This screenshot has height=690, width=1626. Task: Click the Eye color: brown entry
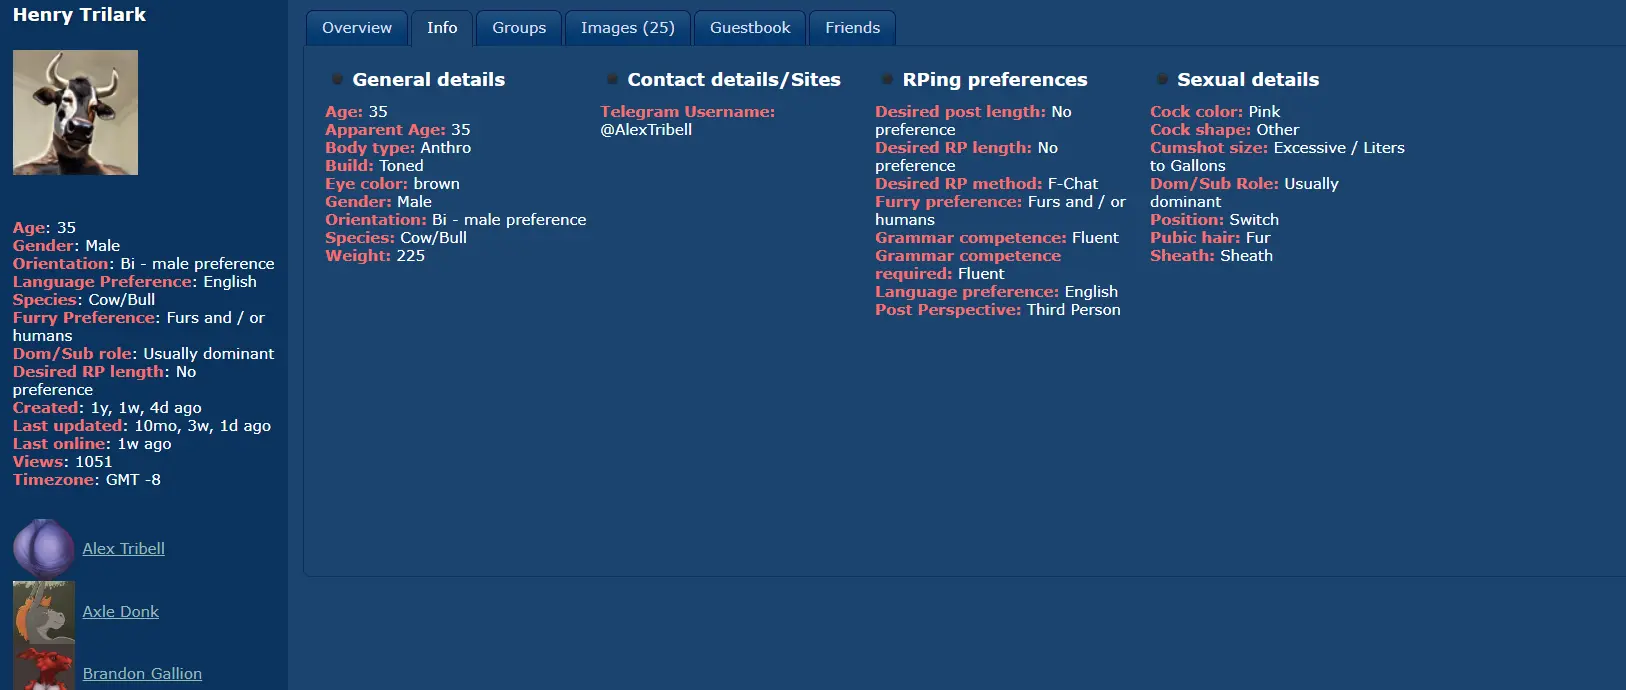tap(392, 184)
